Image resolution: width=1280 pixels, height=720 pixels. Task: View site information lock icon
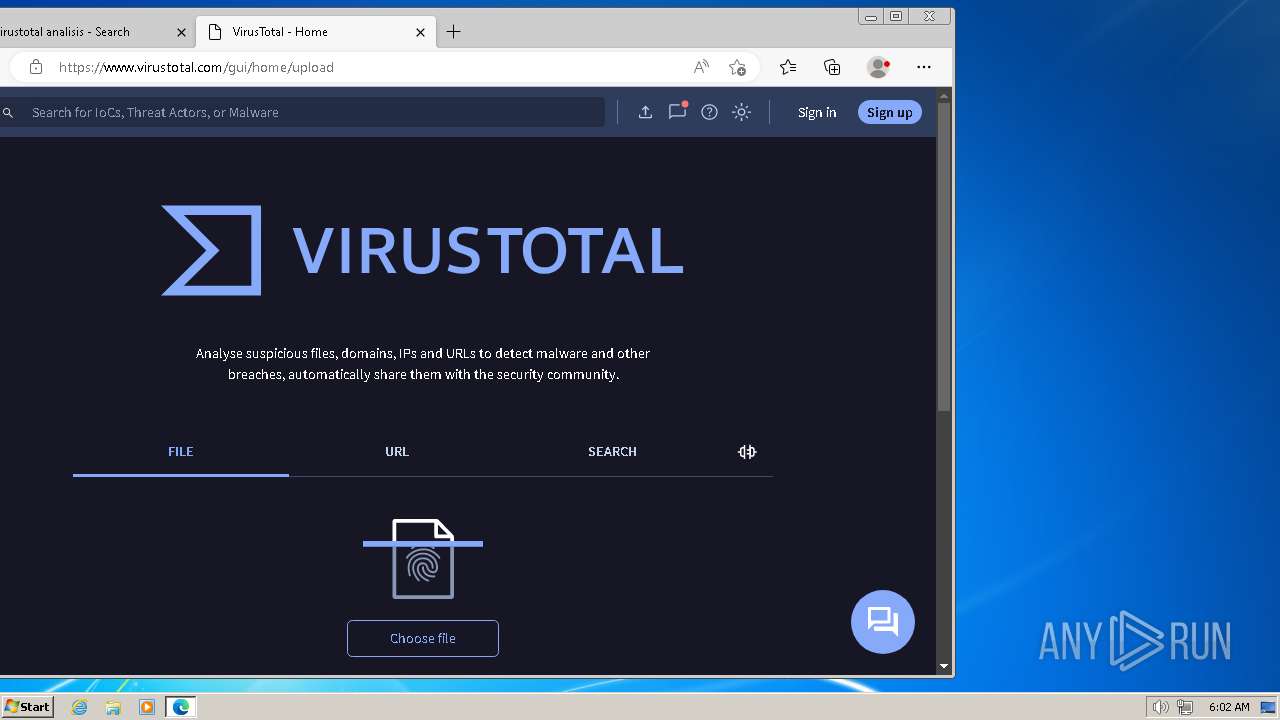pos(36,67)
